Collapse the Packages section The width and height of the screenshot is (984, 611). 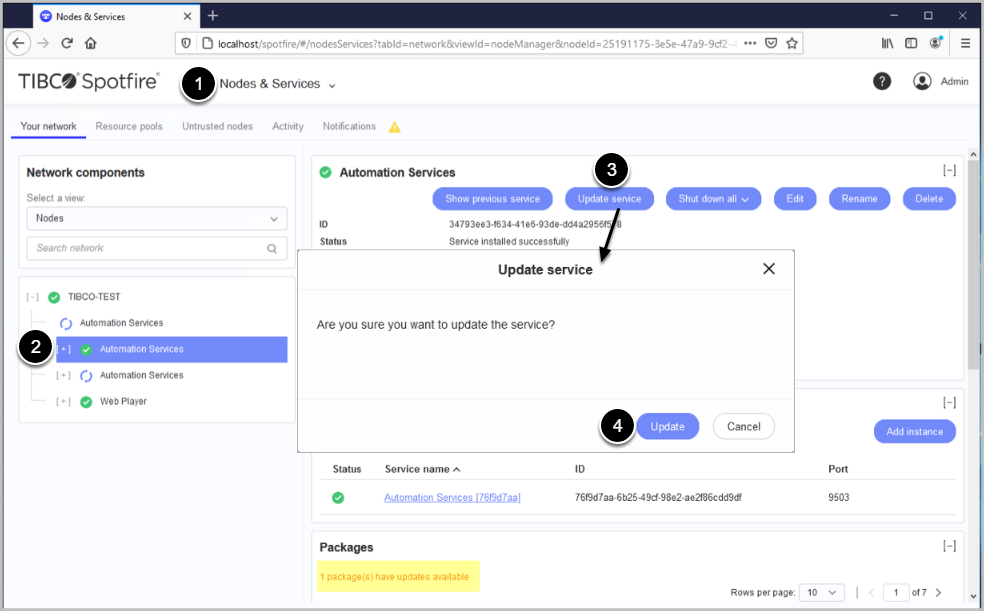[x=949, y=546]
